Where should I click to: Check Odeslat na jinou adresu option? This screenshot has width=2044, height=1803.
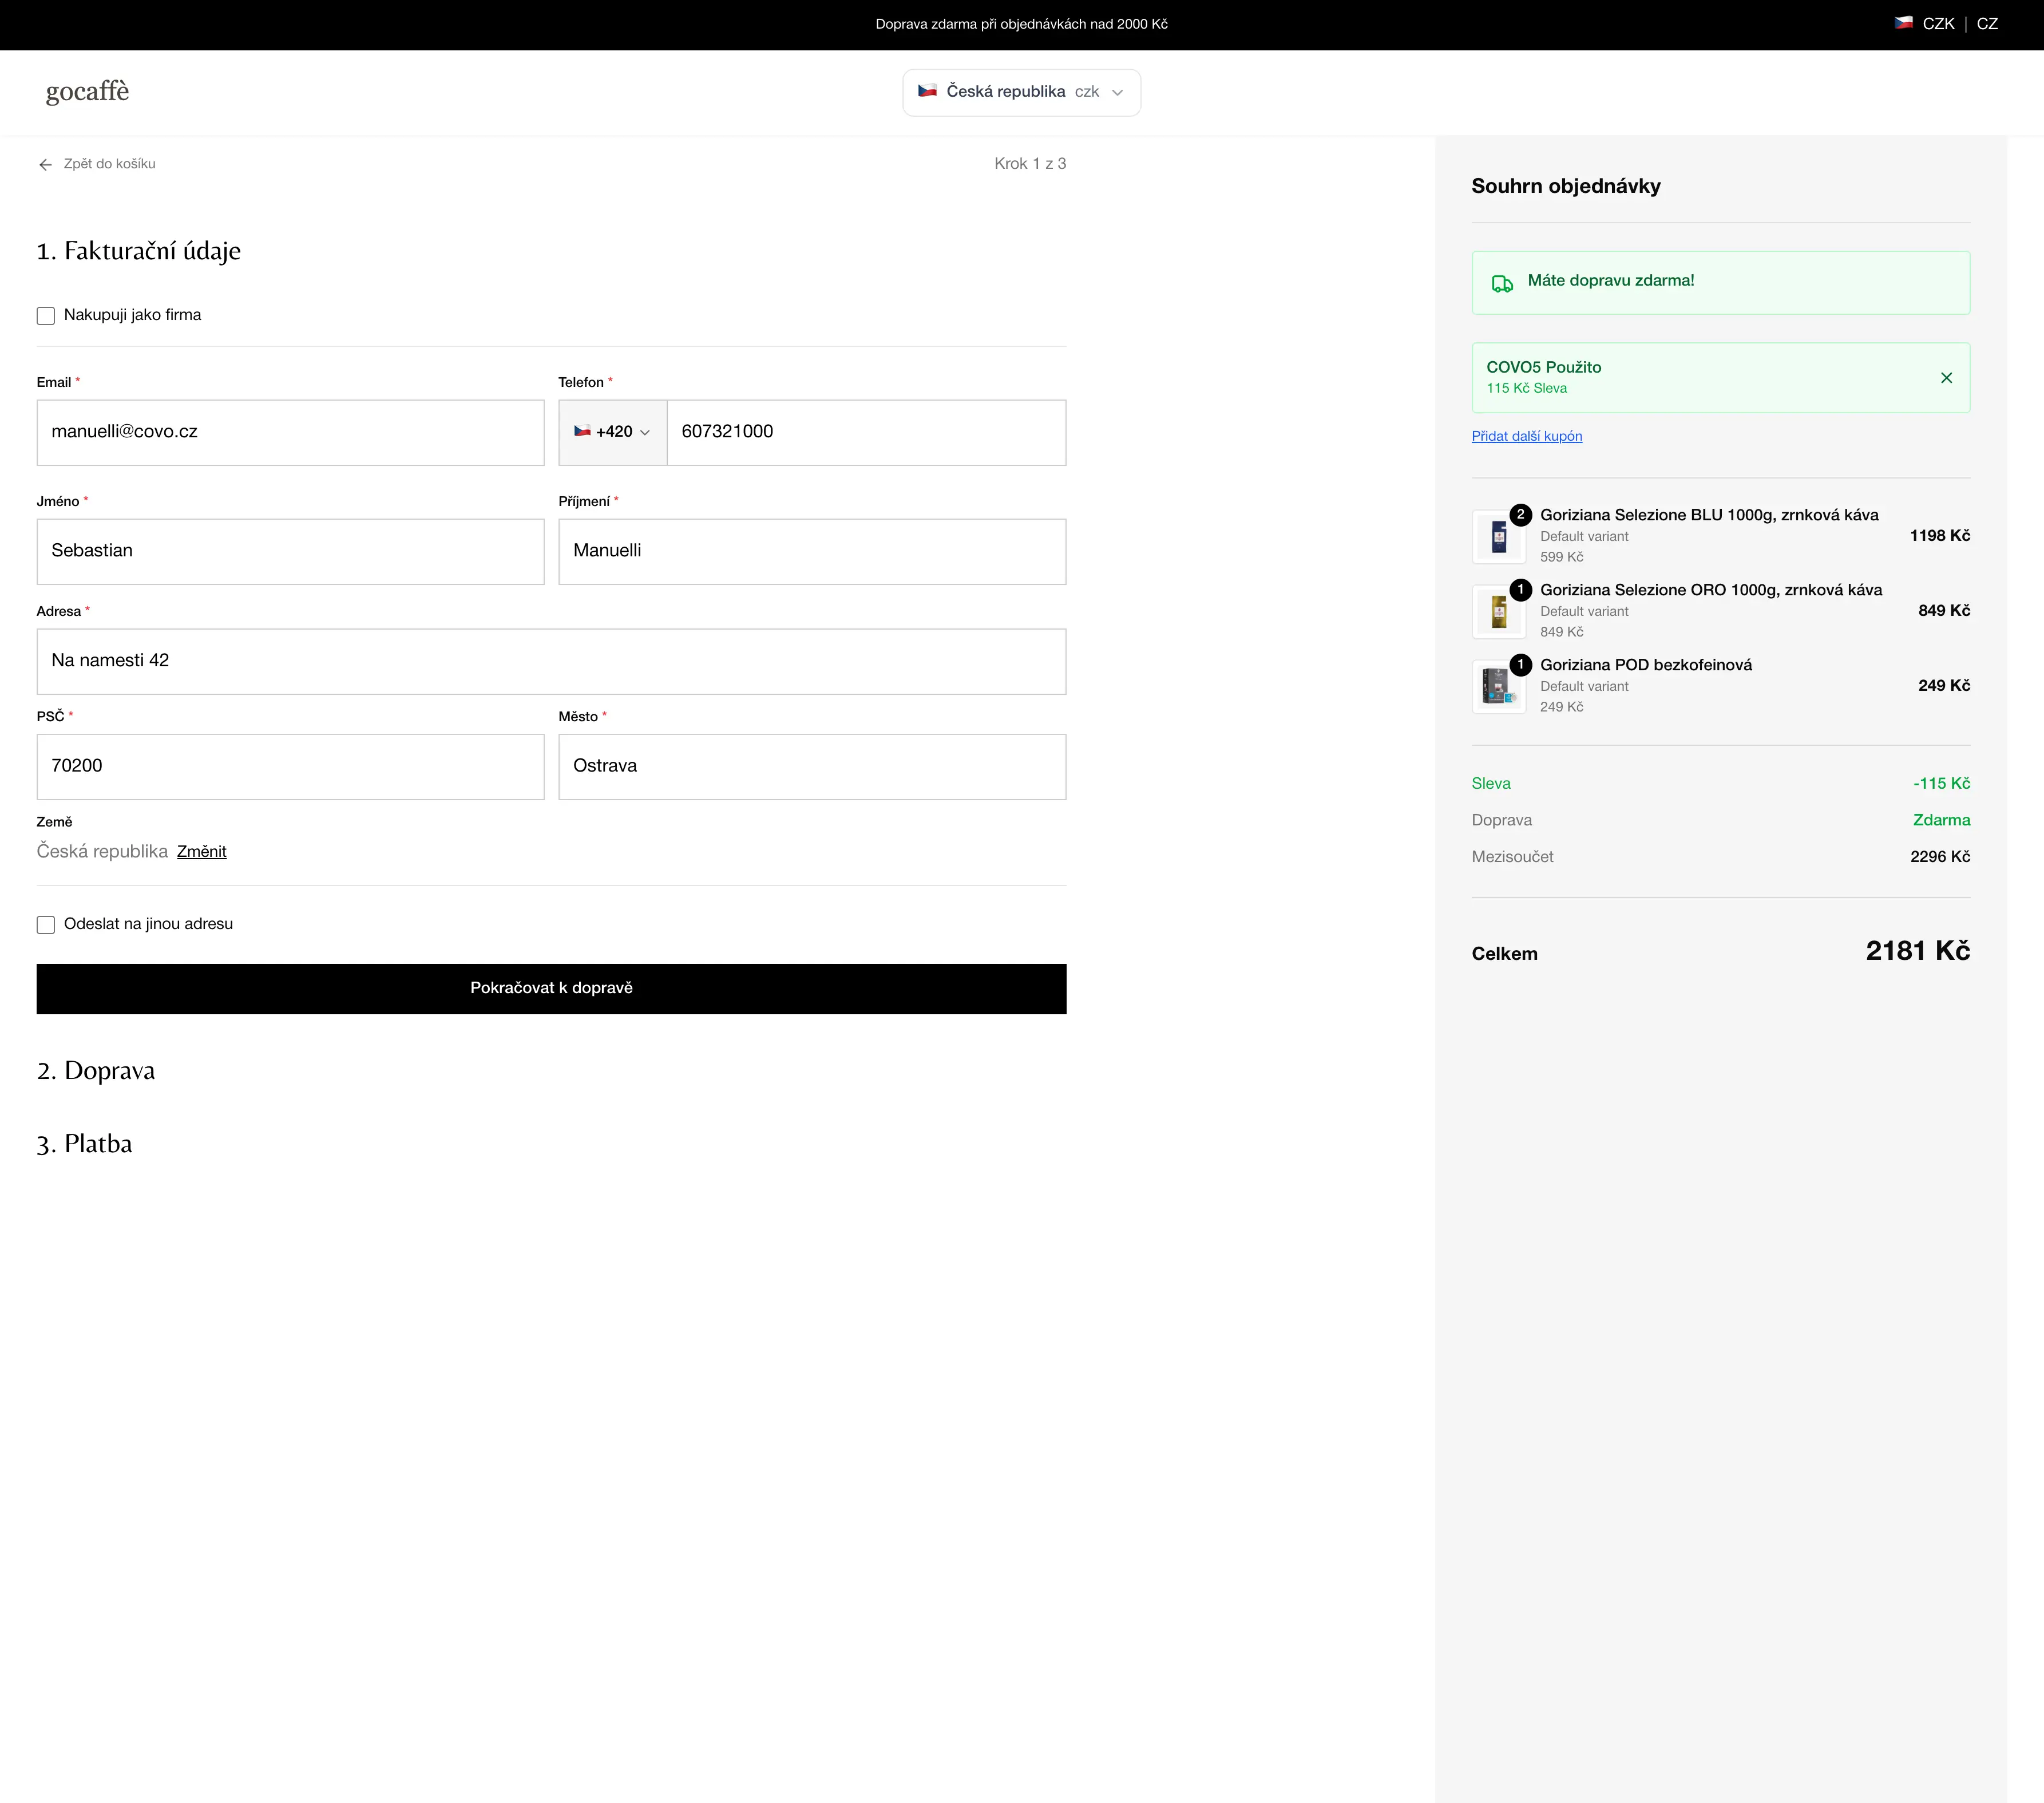click(x=46, y=925)
